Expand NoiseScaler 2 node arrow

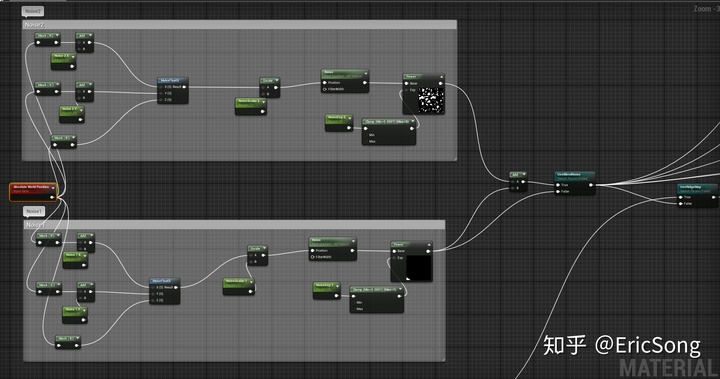tap(263, 101)
